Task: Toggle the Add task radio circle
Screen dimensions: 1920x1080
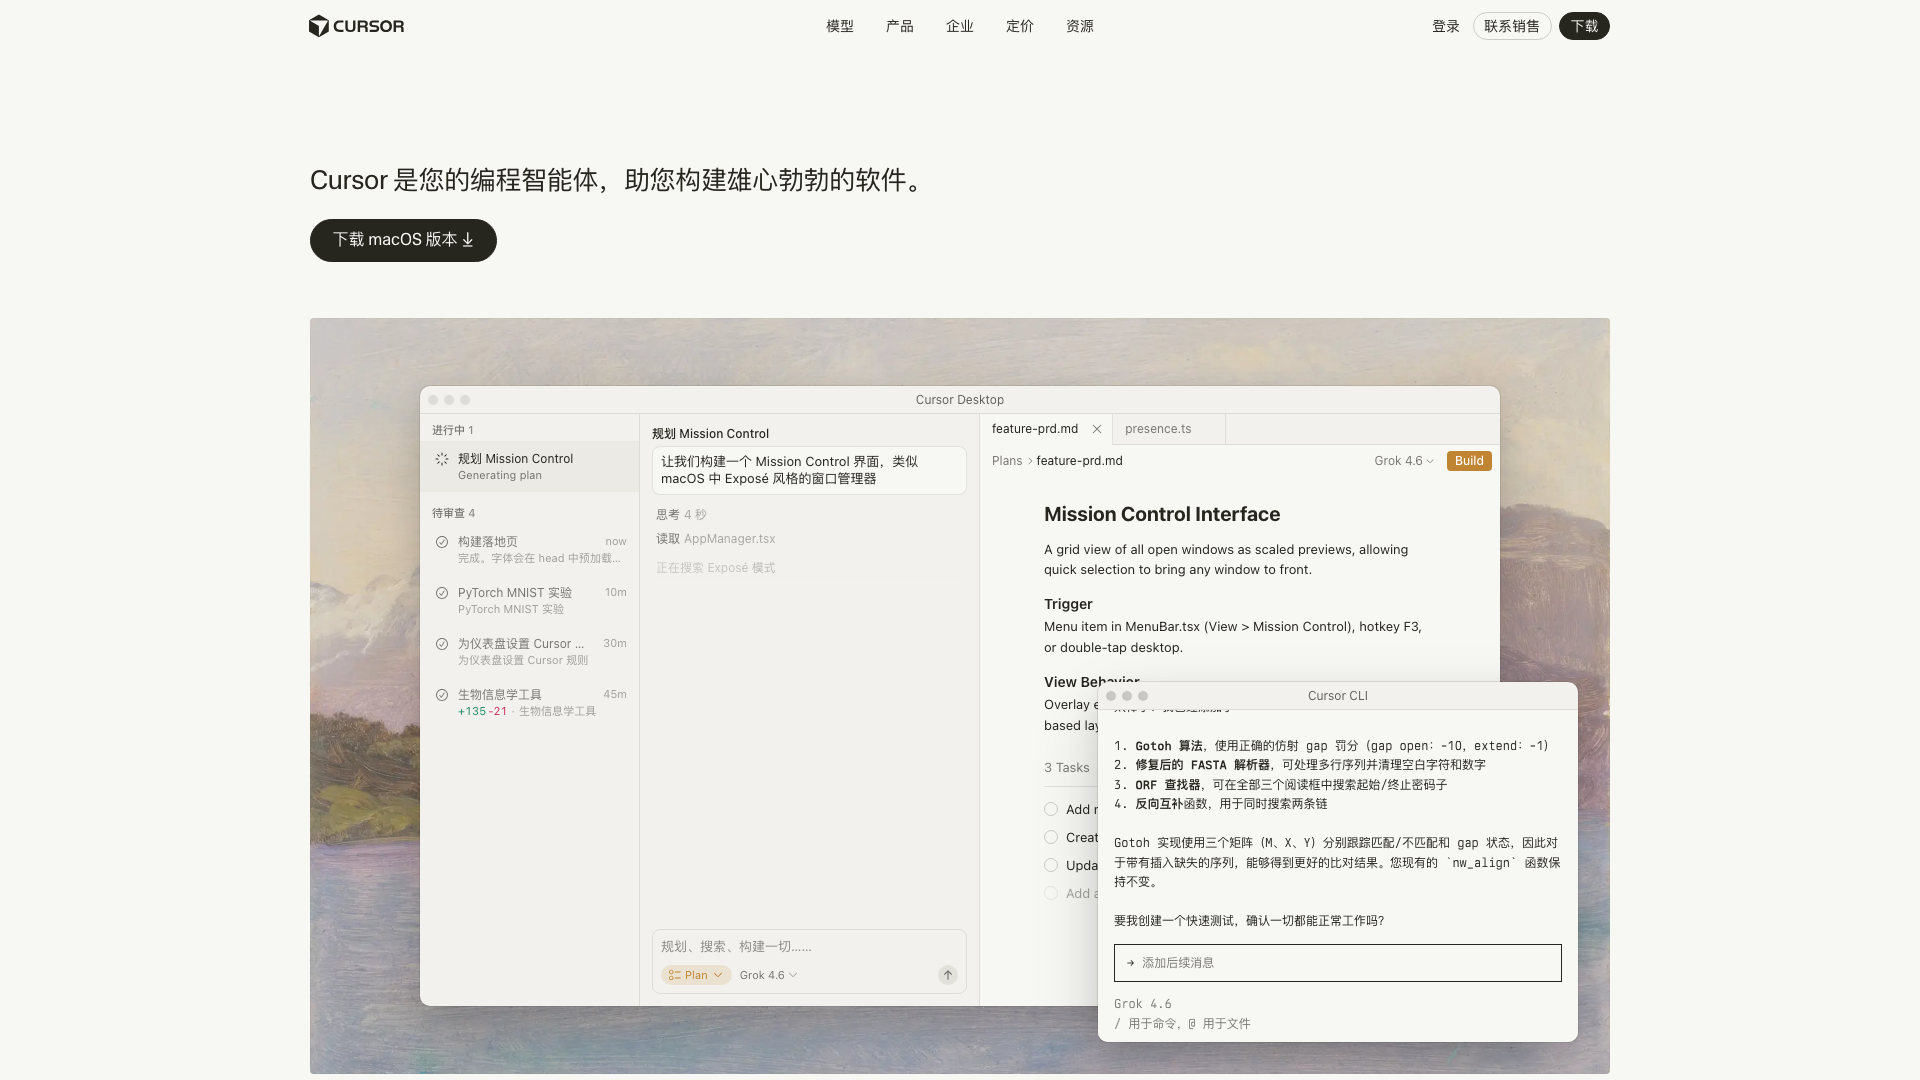Action: (x=1051, y=810)
